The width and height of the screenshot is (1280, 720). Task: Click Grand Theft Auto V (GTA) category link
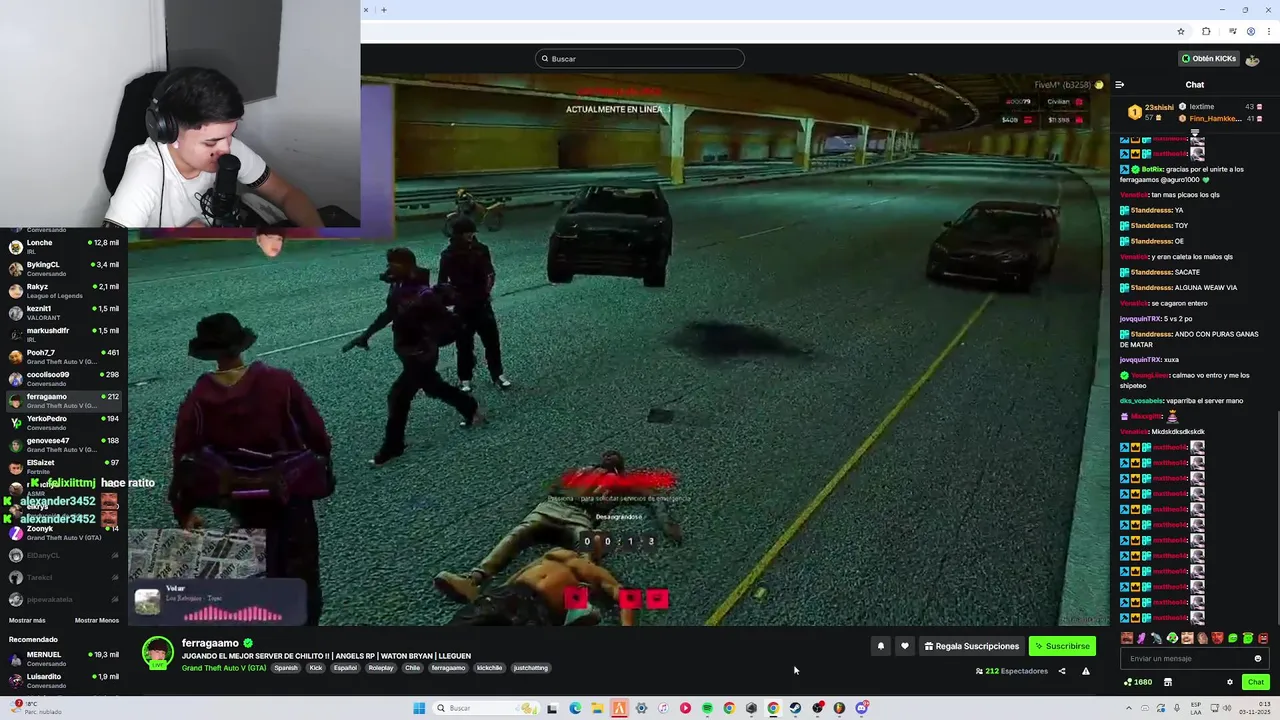224,668
